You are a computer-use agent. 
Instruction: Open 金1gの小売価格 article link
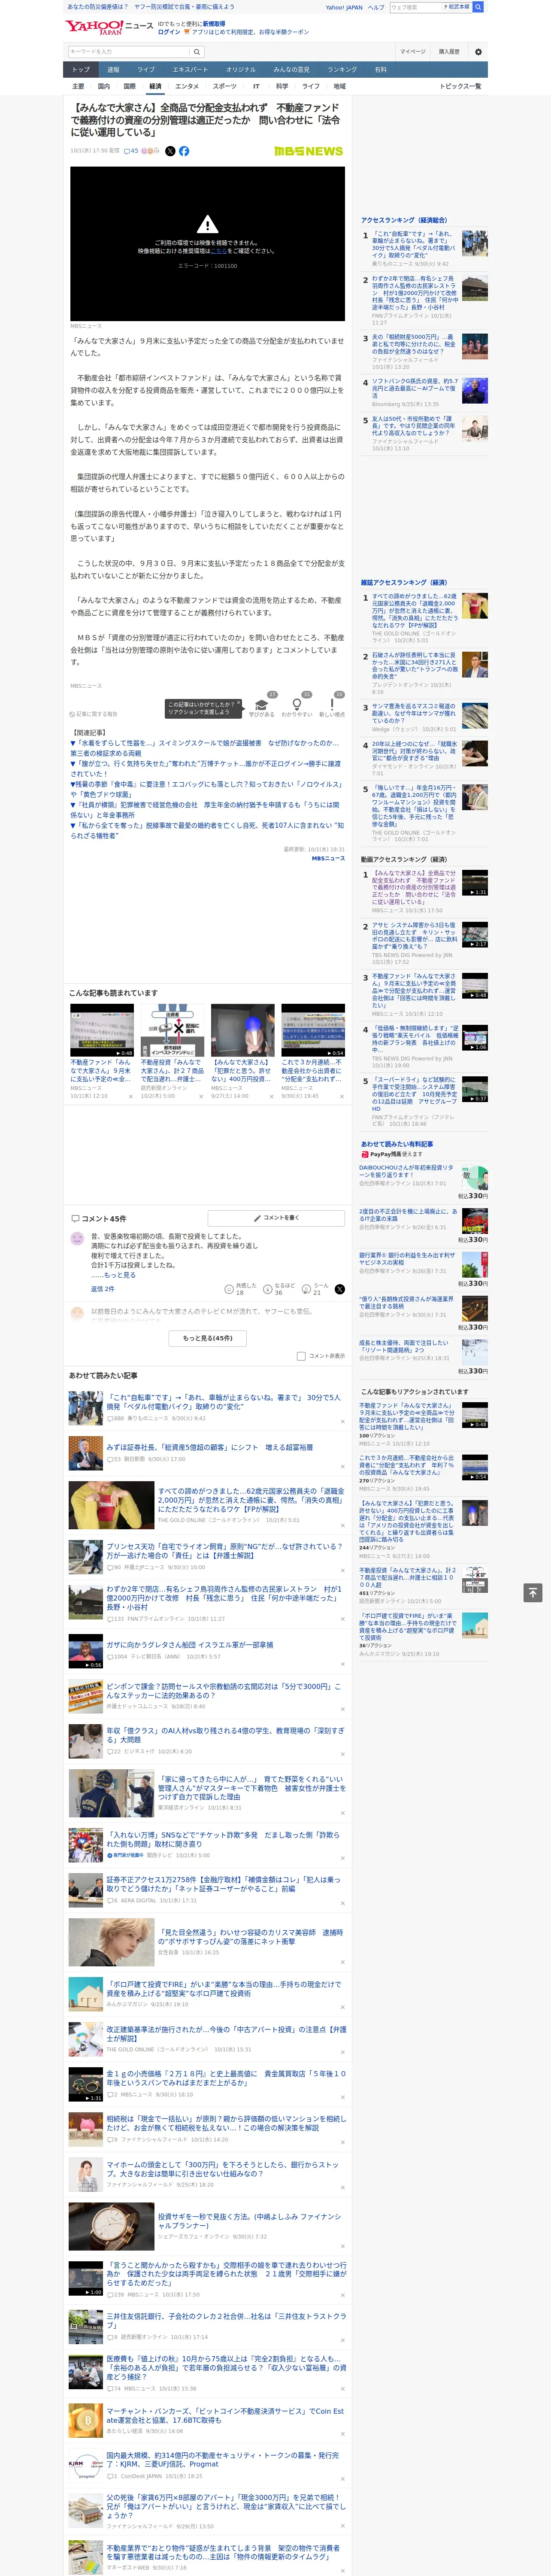226,2078
